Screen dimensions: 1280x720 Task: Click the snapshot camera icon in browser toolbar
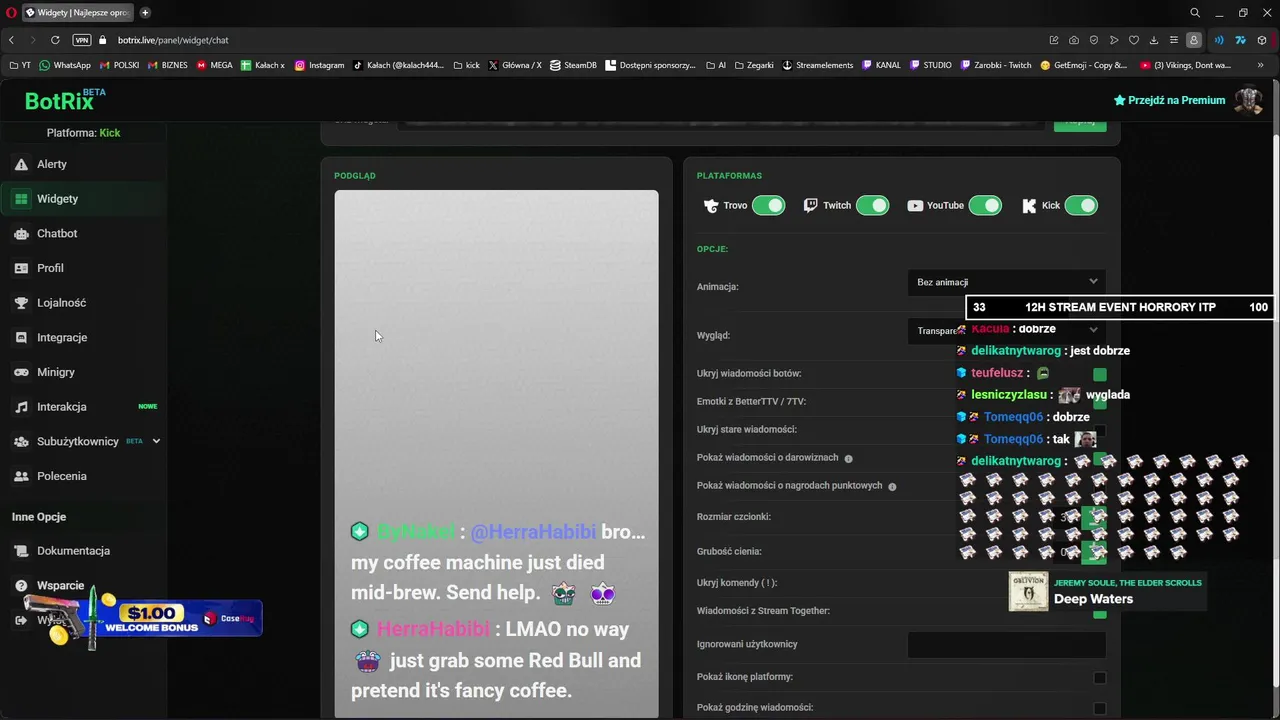pyautogui.click(x=1074, y=40)
